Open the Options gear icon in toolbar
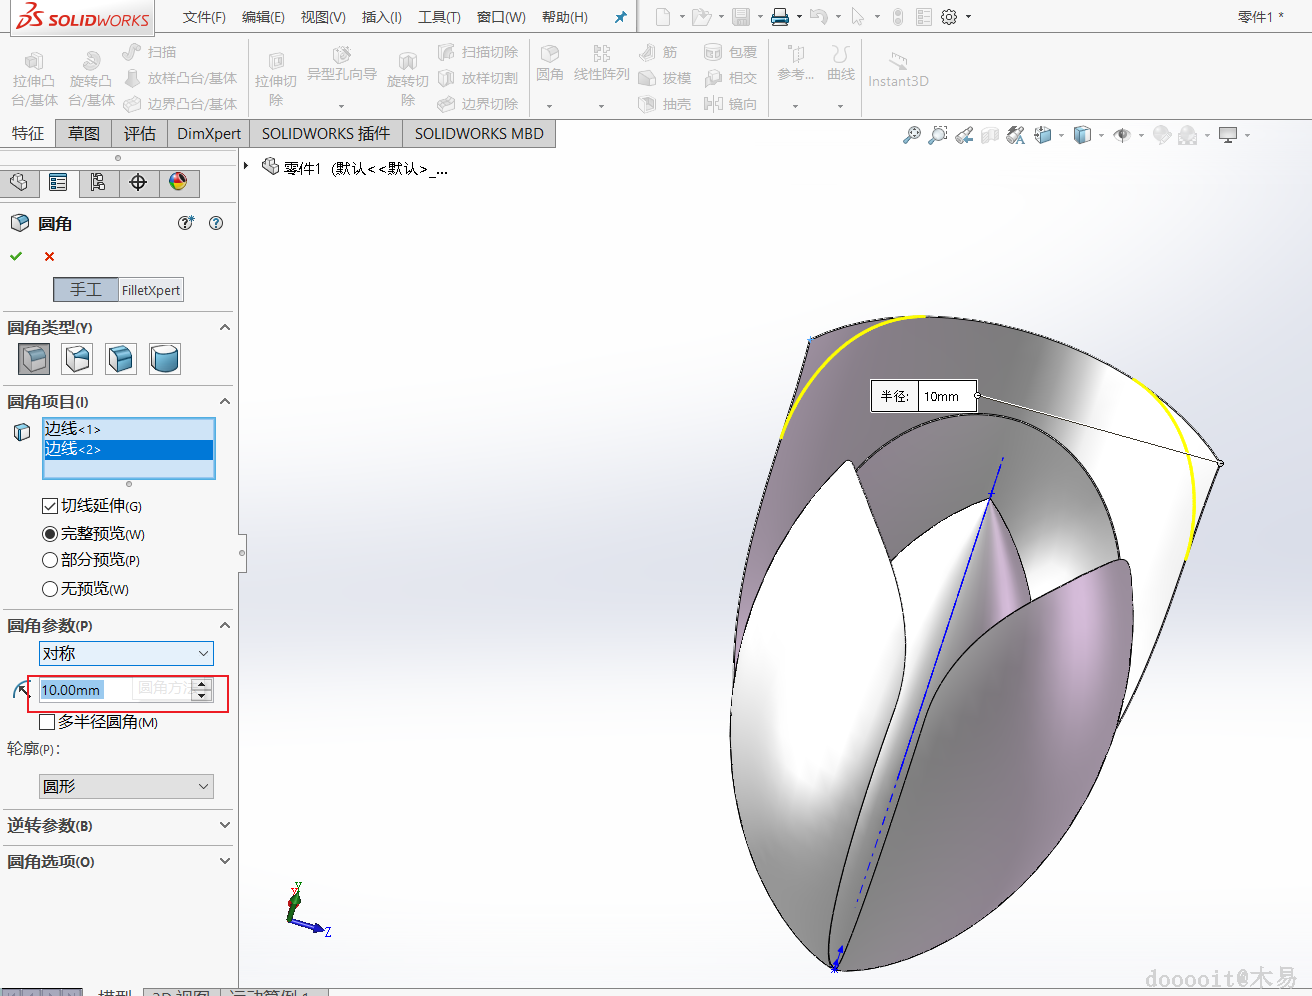The width and height of the screenshot is (1312, 996). [949, 17]
